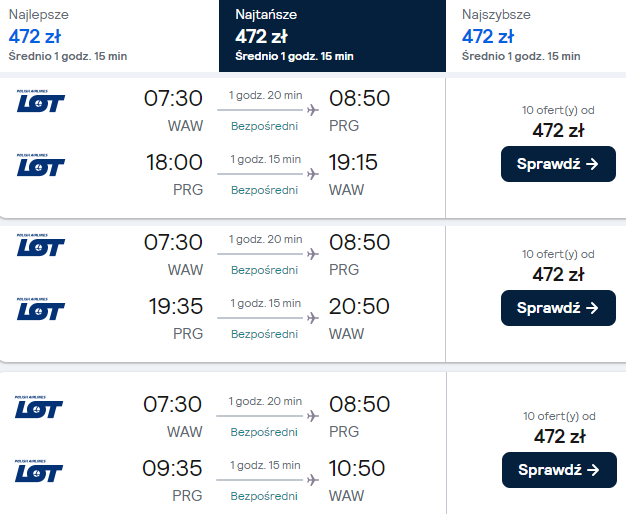Viewport: 626px width, 514px height.
Task: Click the 20:50 arrival time at WAW
Action: pos(359,306)
